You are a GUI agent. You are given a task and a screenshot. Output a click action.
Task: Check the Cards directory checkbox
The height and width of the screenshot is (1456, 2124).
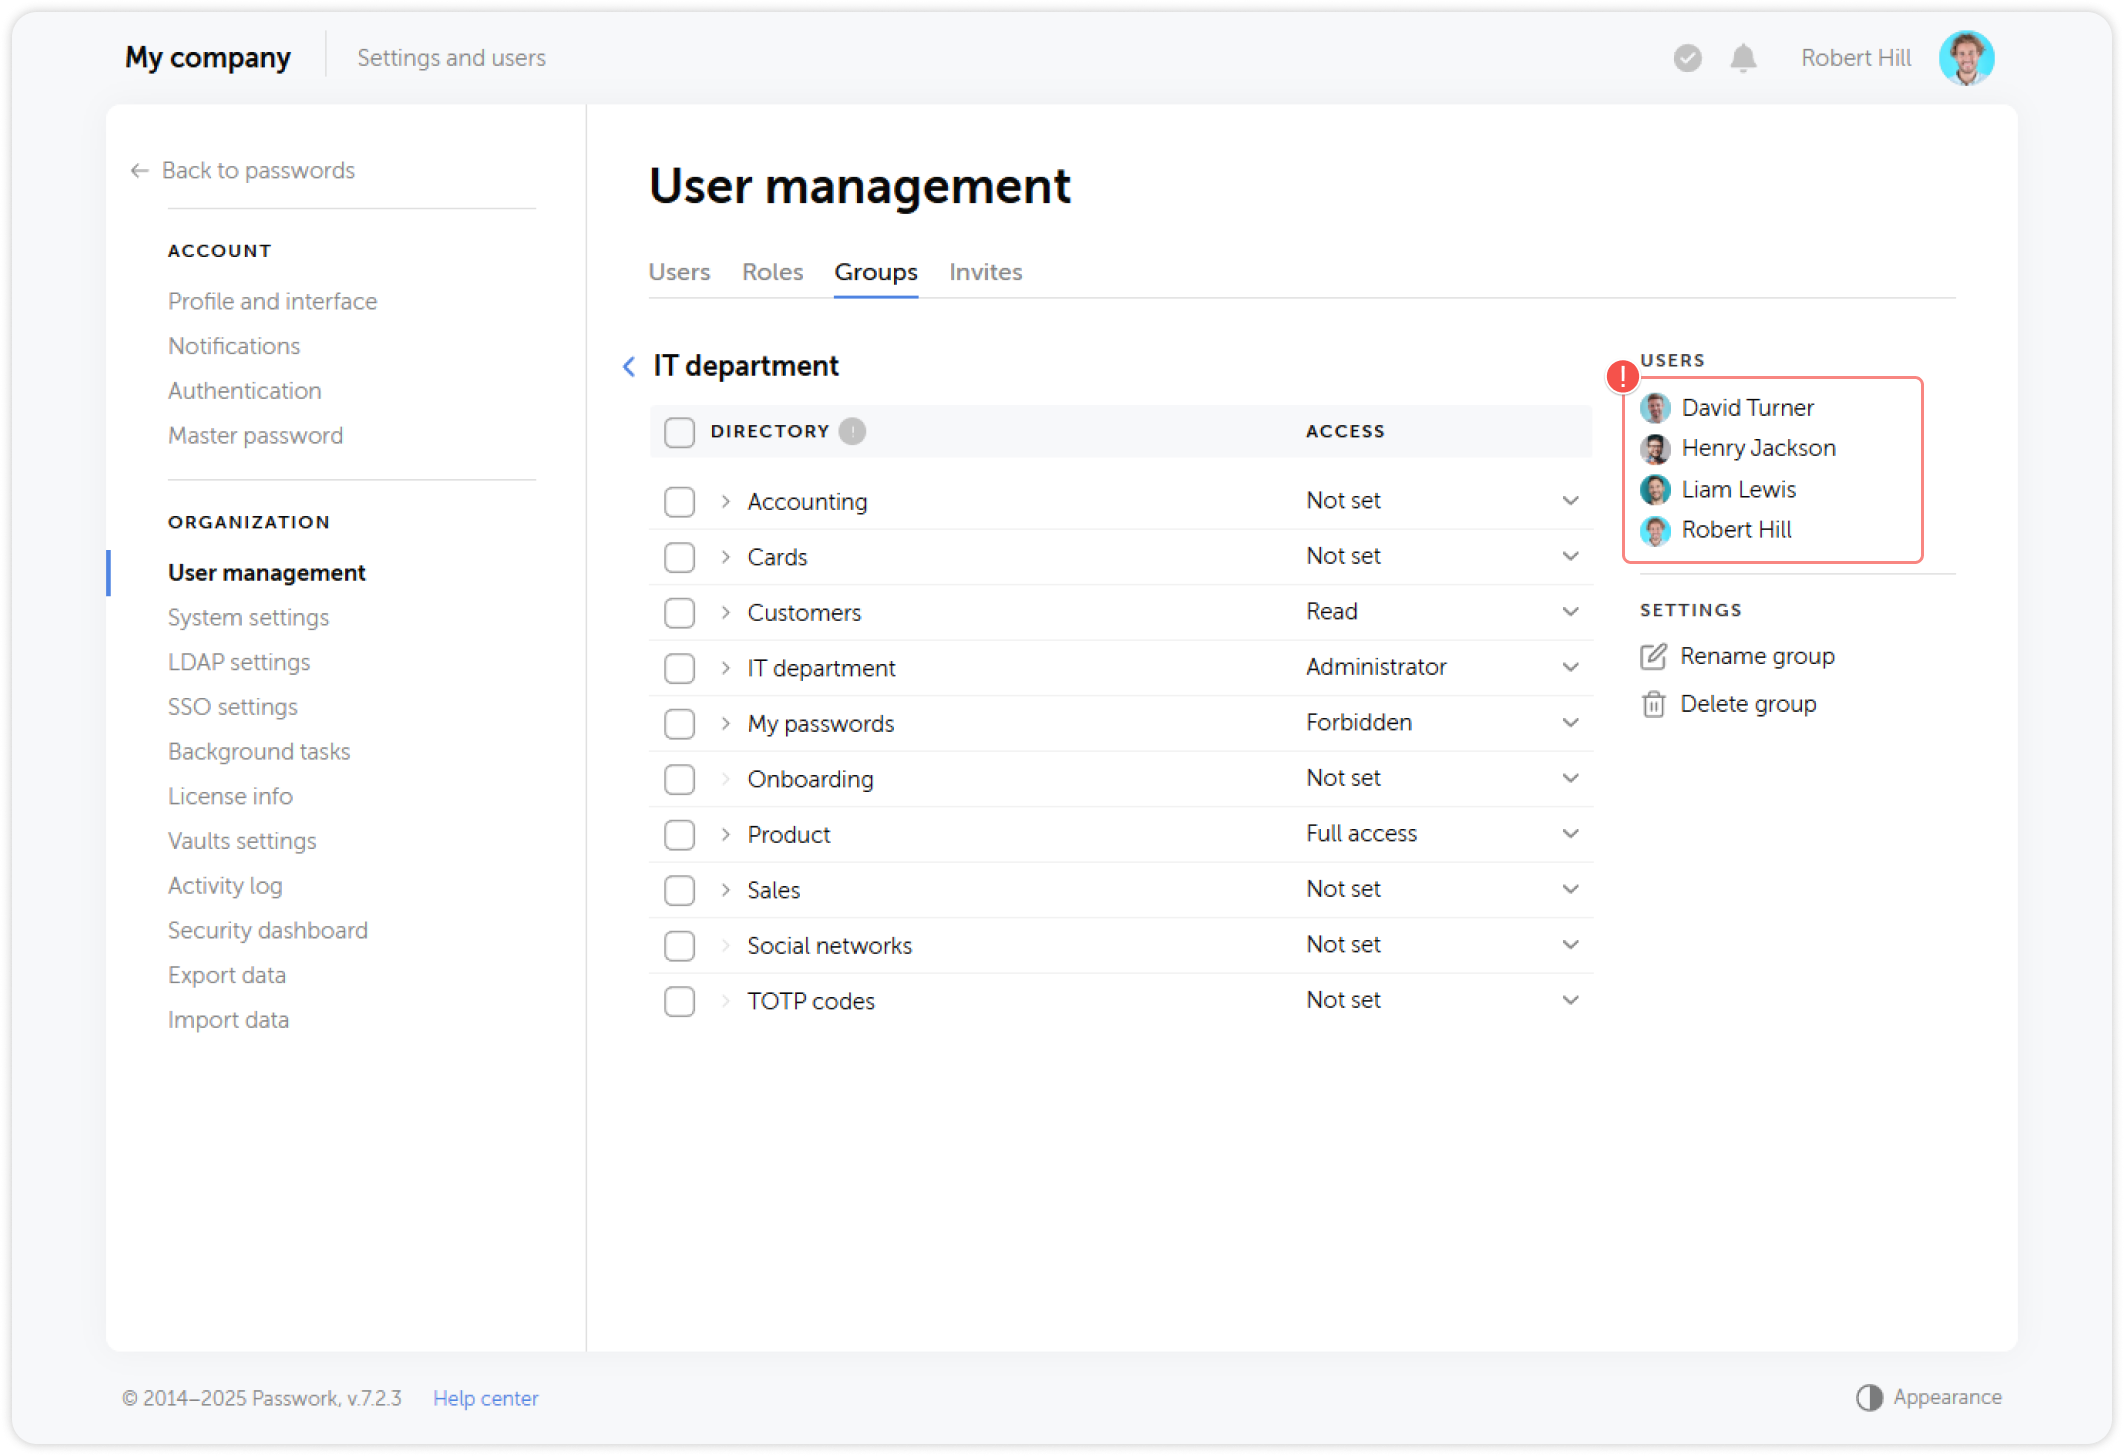pyautogui.click(x=679, y=557)
